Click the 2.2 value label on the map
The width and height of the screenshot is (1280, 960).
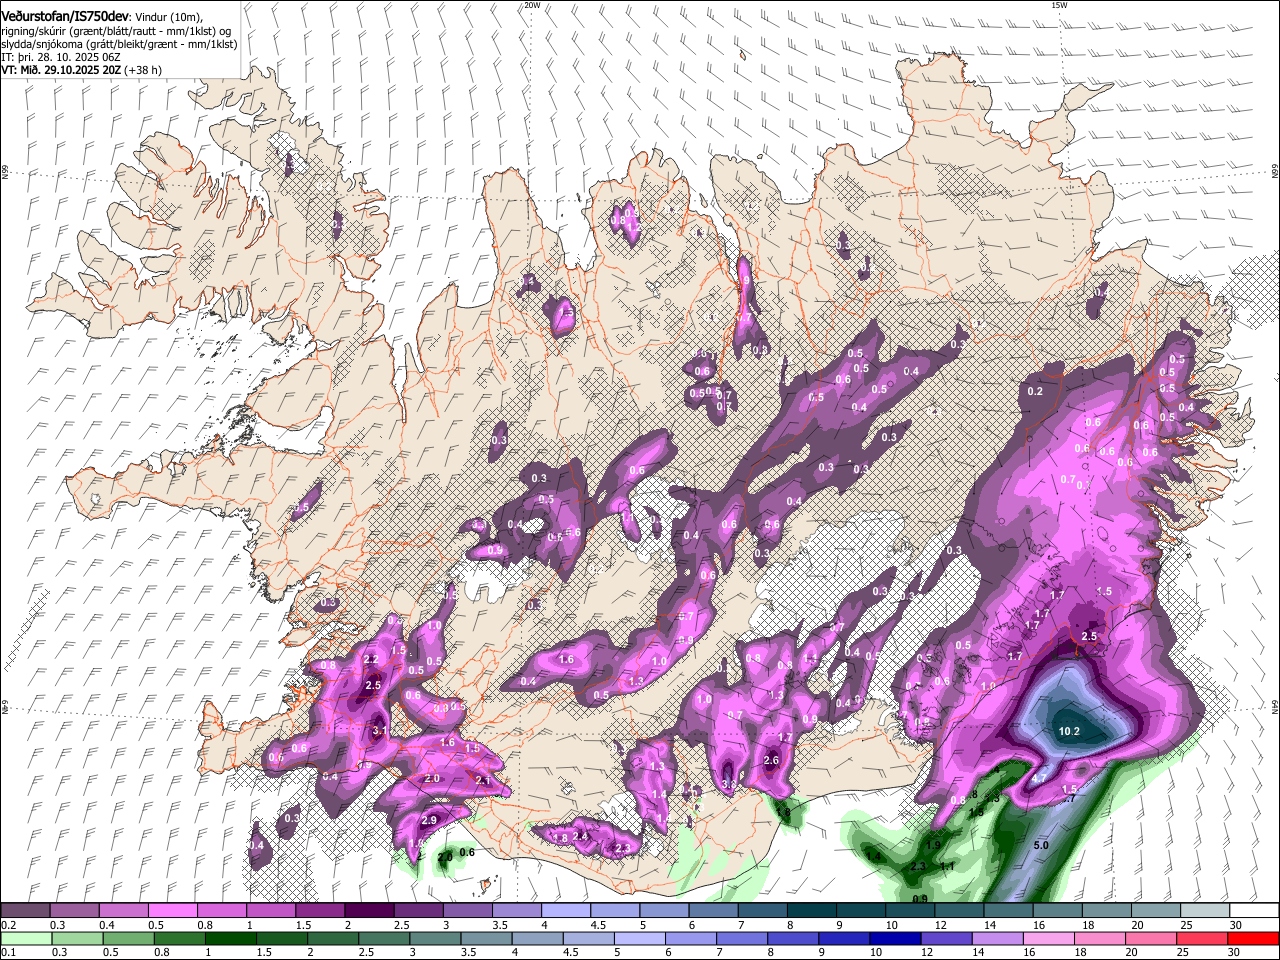(371, 659)
